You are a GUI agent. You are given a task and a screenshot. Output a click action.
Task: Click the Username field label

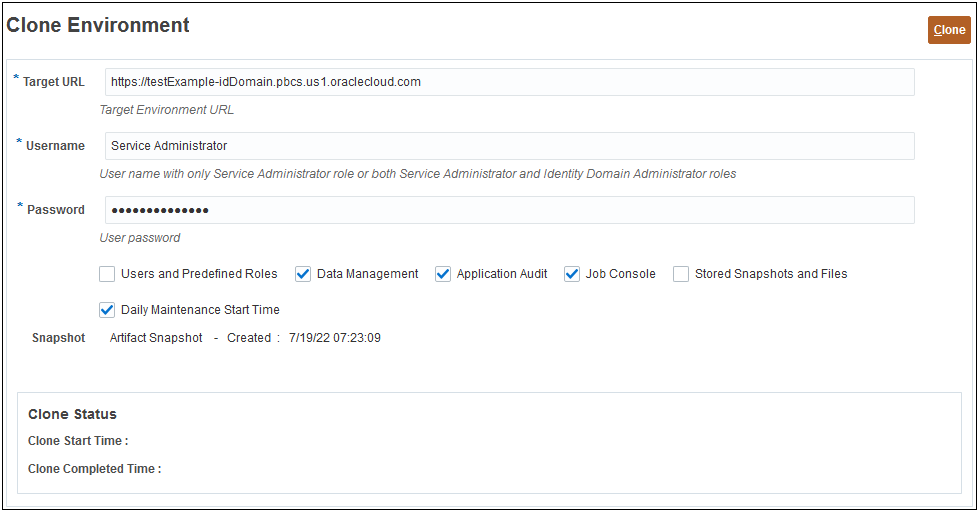[x=55, y=146]
